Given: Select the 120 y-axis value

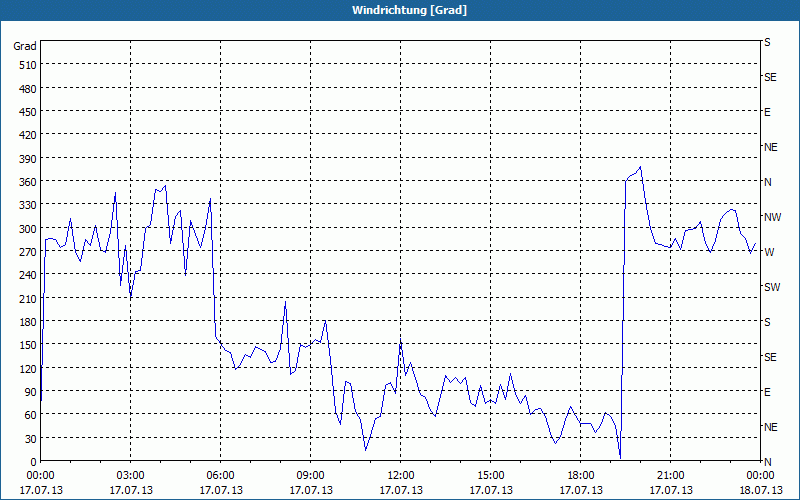Looking at the screenshot, I should (x=28, y=369).
